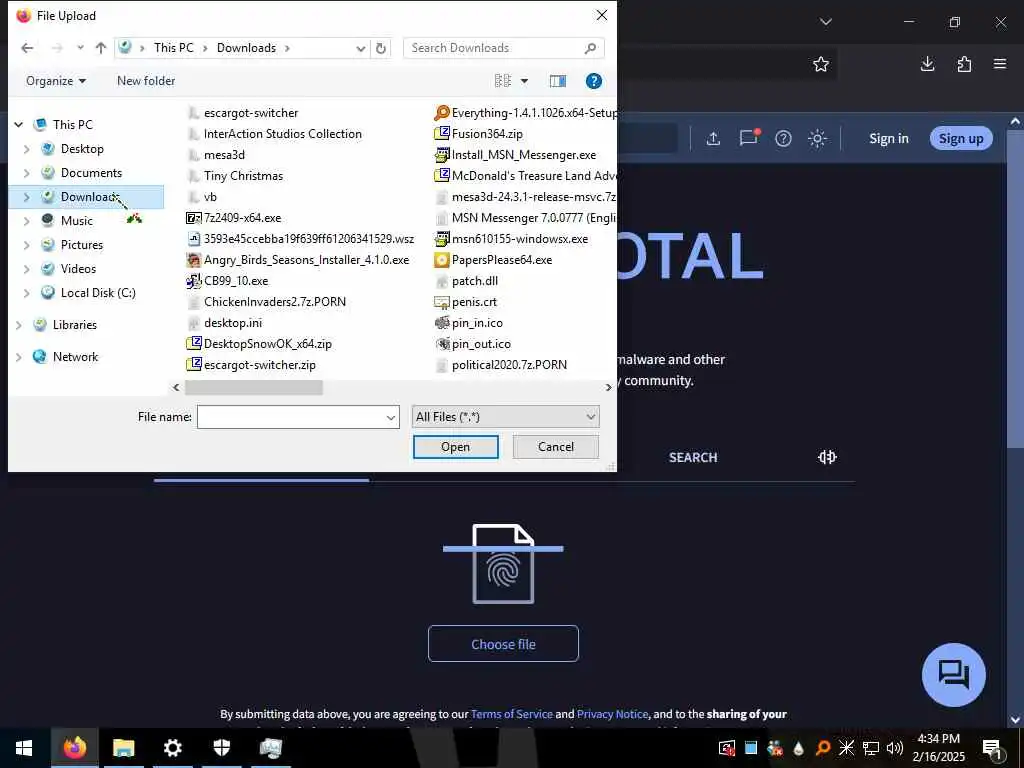
Task: Open Firefox downloads panel icon
Action: click(x=927, y=63)
